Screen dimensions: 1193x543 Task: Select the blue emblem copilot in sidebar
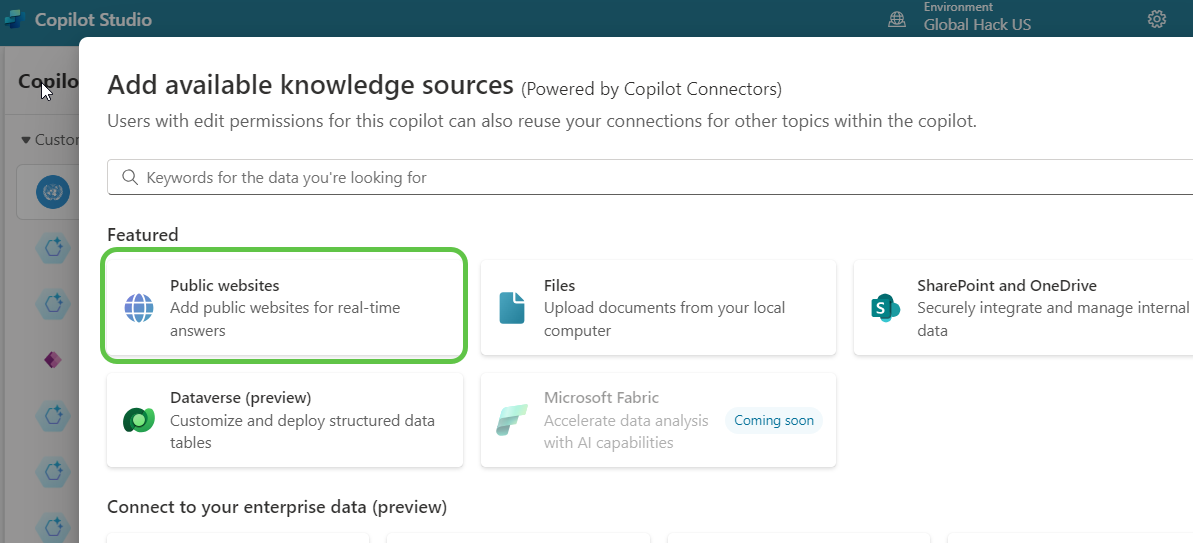click(x=52, y=192)
